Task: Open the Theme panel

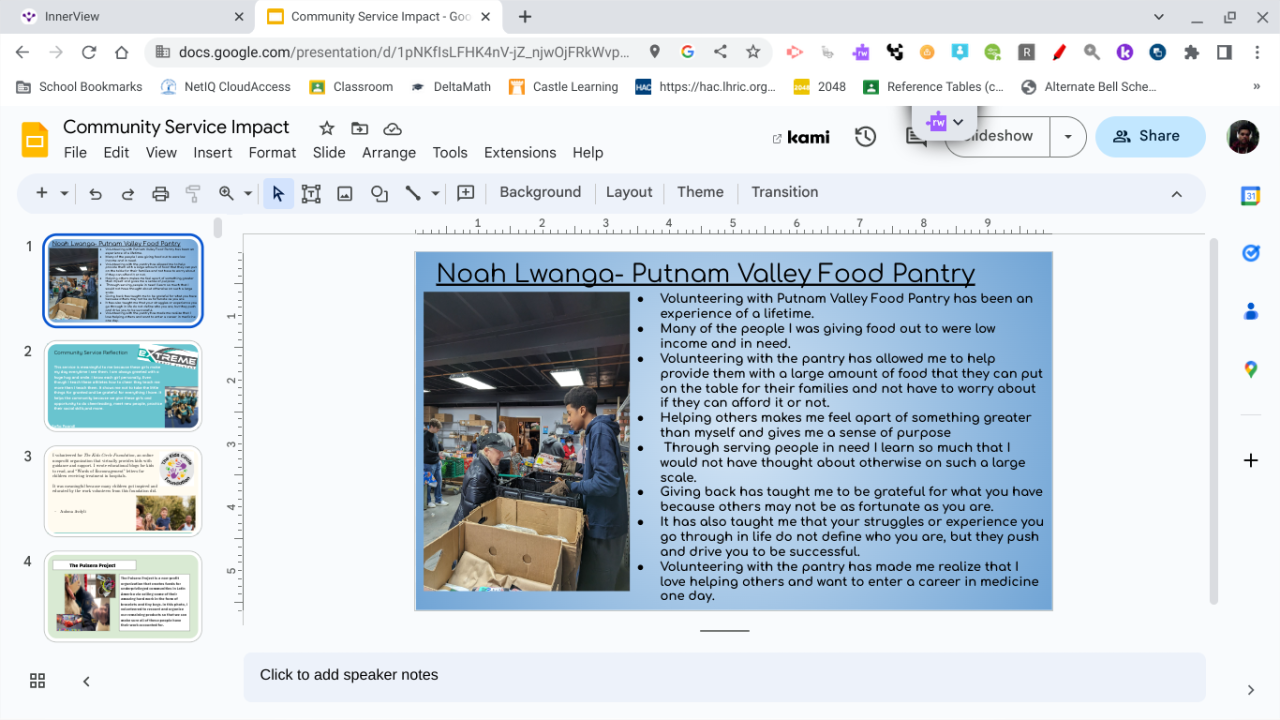Action: 700,192
